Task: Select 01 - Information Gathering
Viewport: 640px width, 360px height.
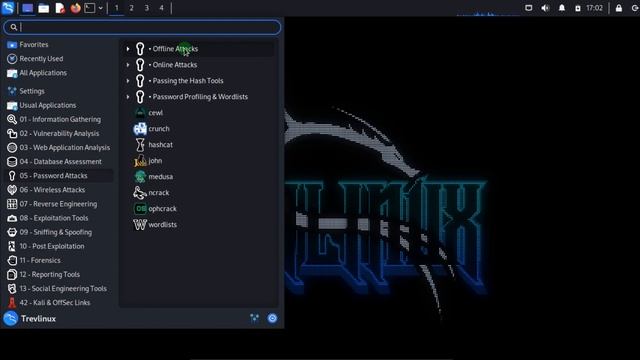Action: (x=59, y=119)
